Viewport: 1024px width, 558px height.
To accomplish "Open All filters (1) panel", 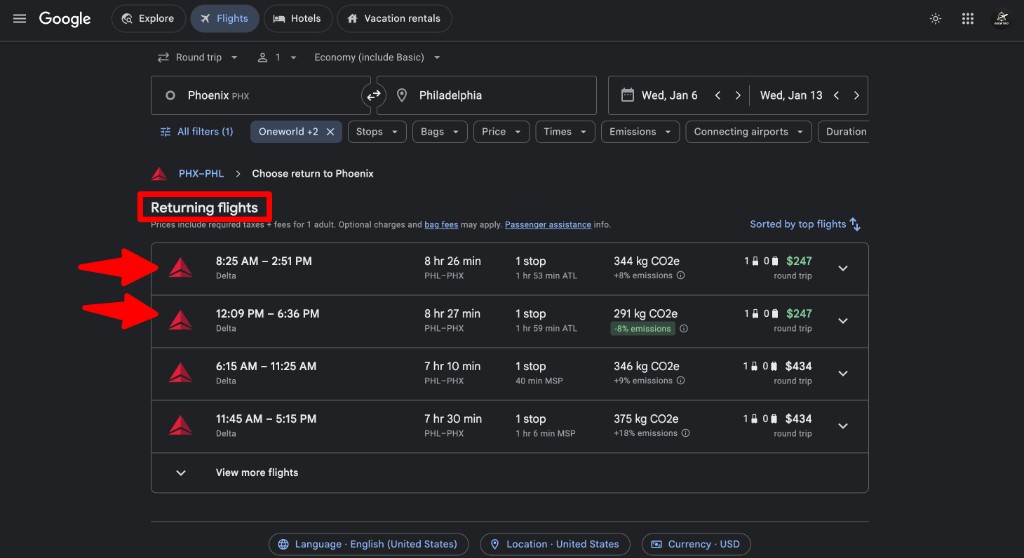I will click(197, 132).
